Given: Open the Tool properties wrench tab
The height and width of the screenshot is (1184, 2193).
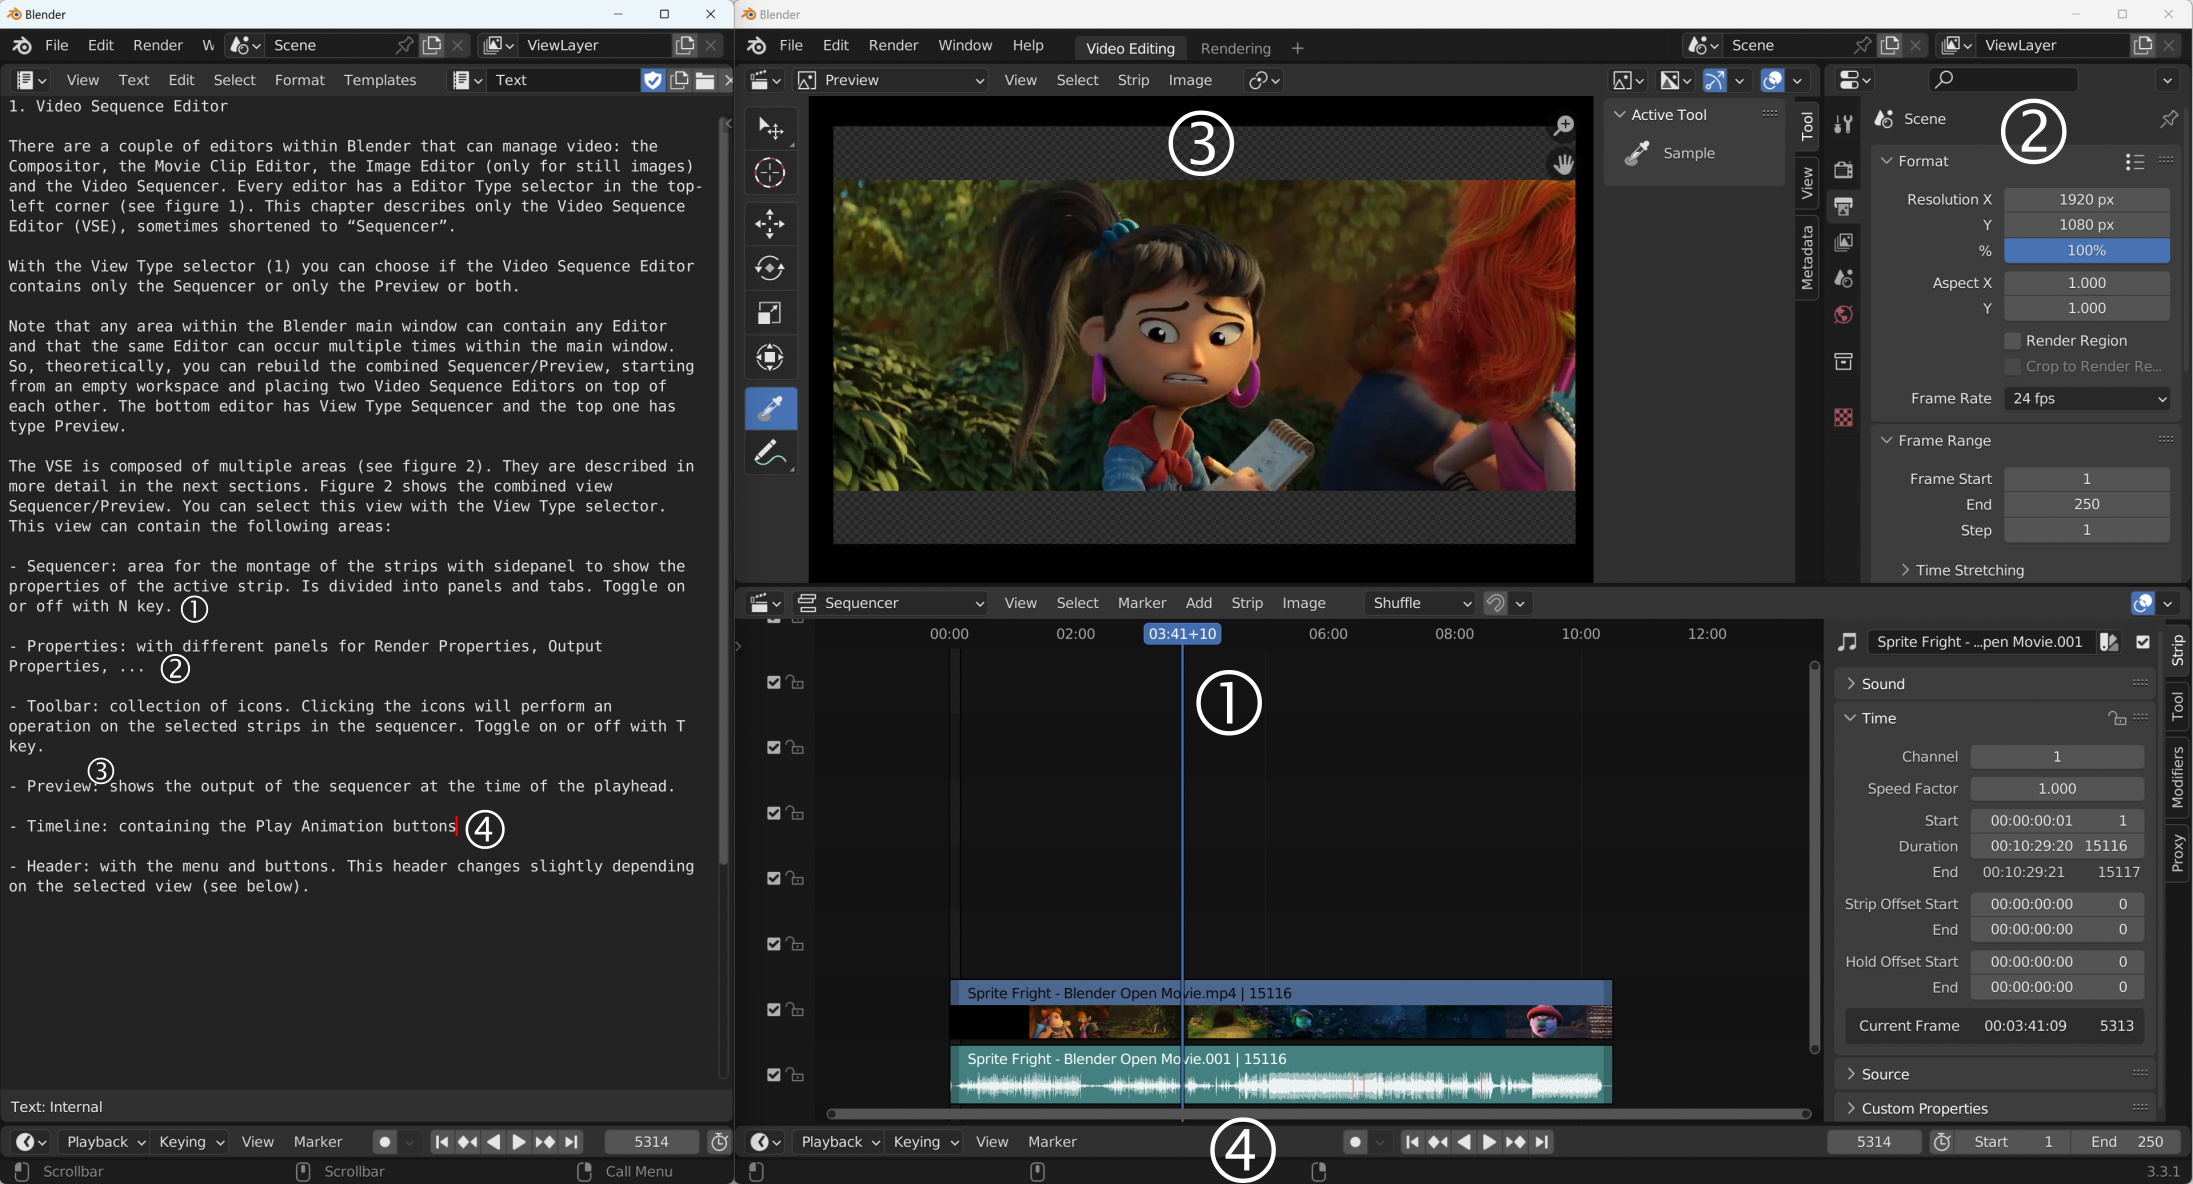Looking at the screenshot, I should pyautogui.click(x=1843, y=124).
